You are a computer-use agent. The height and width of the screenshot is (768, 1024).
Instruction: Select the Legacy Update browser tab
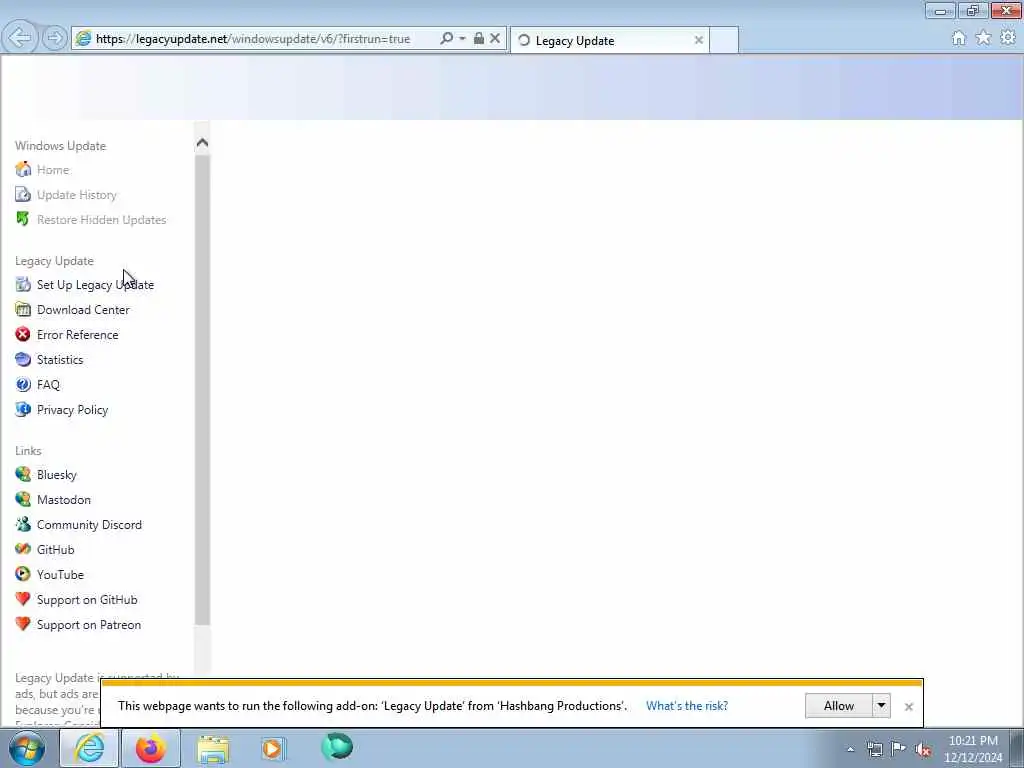tap(609, 40)
